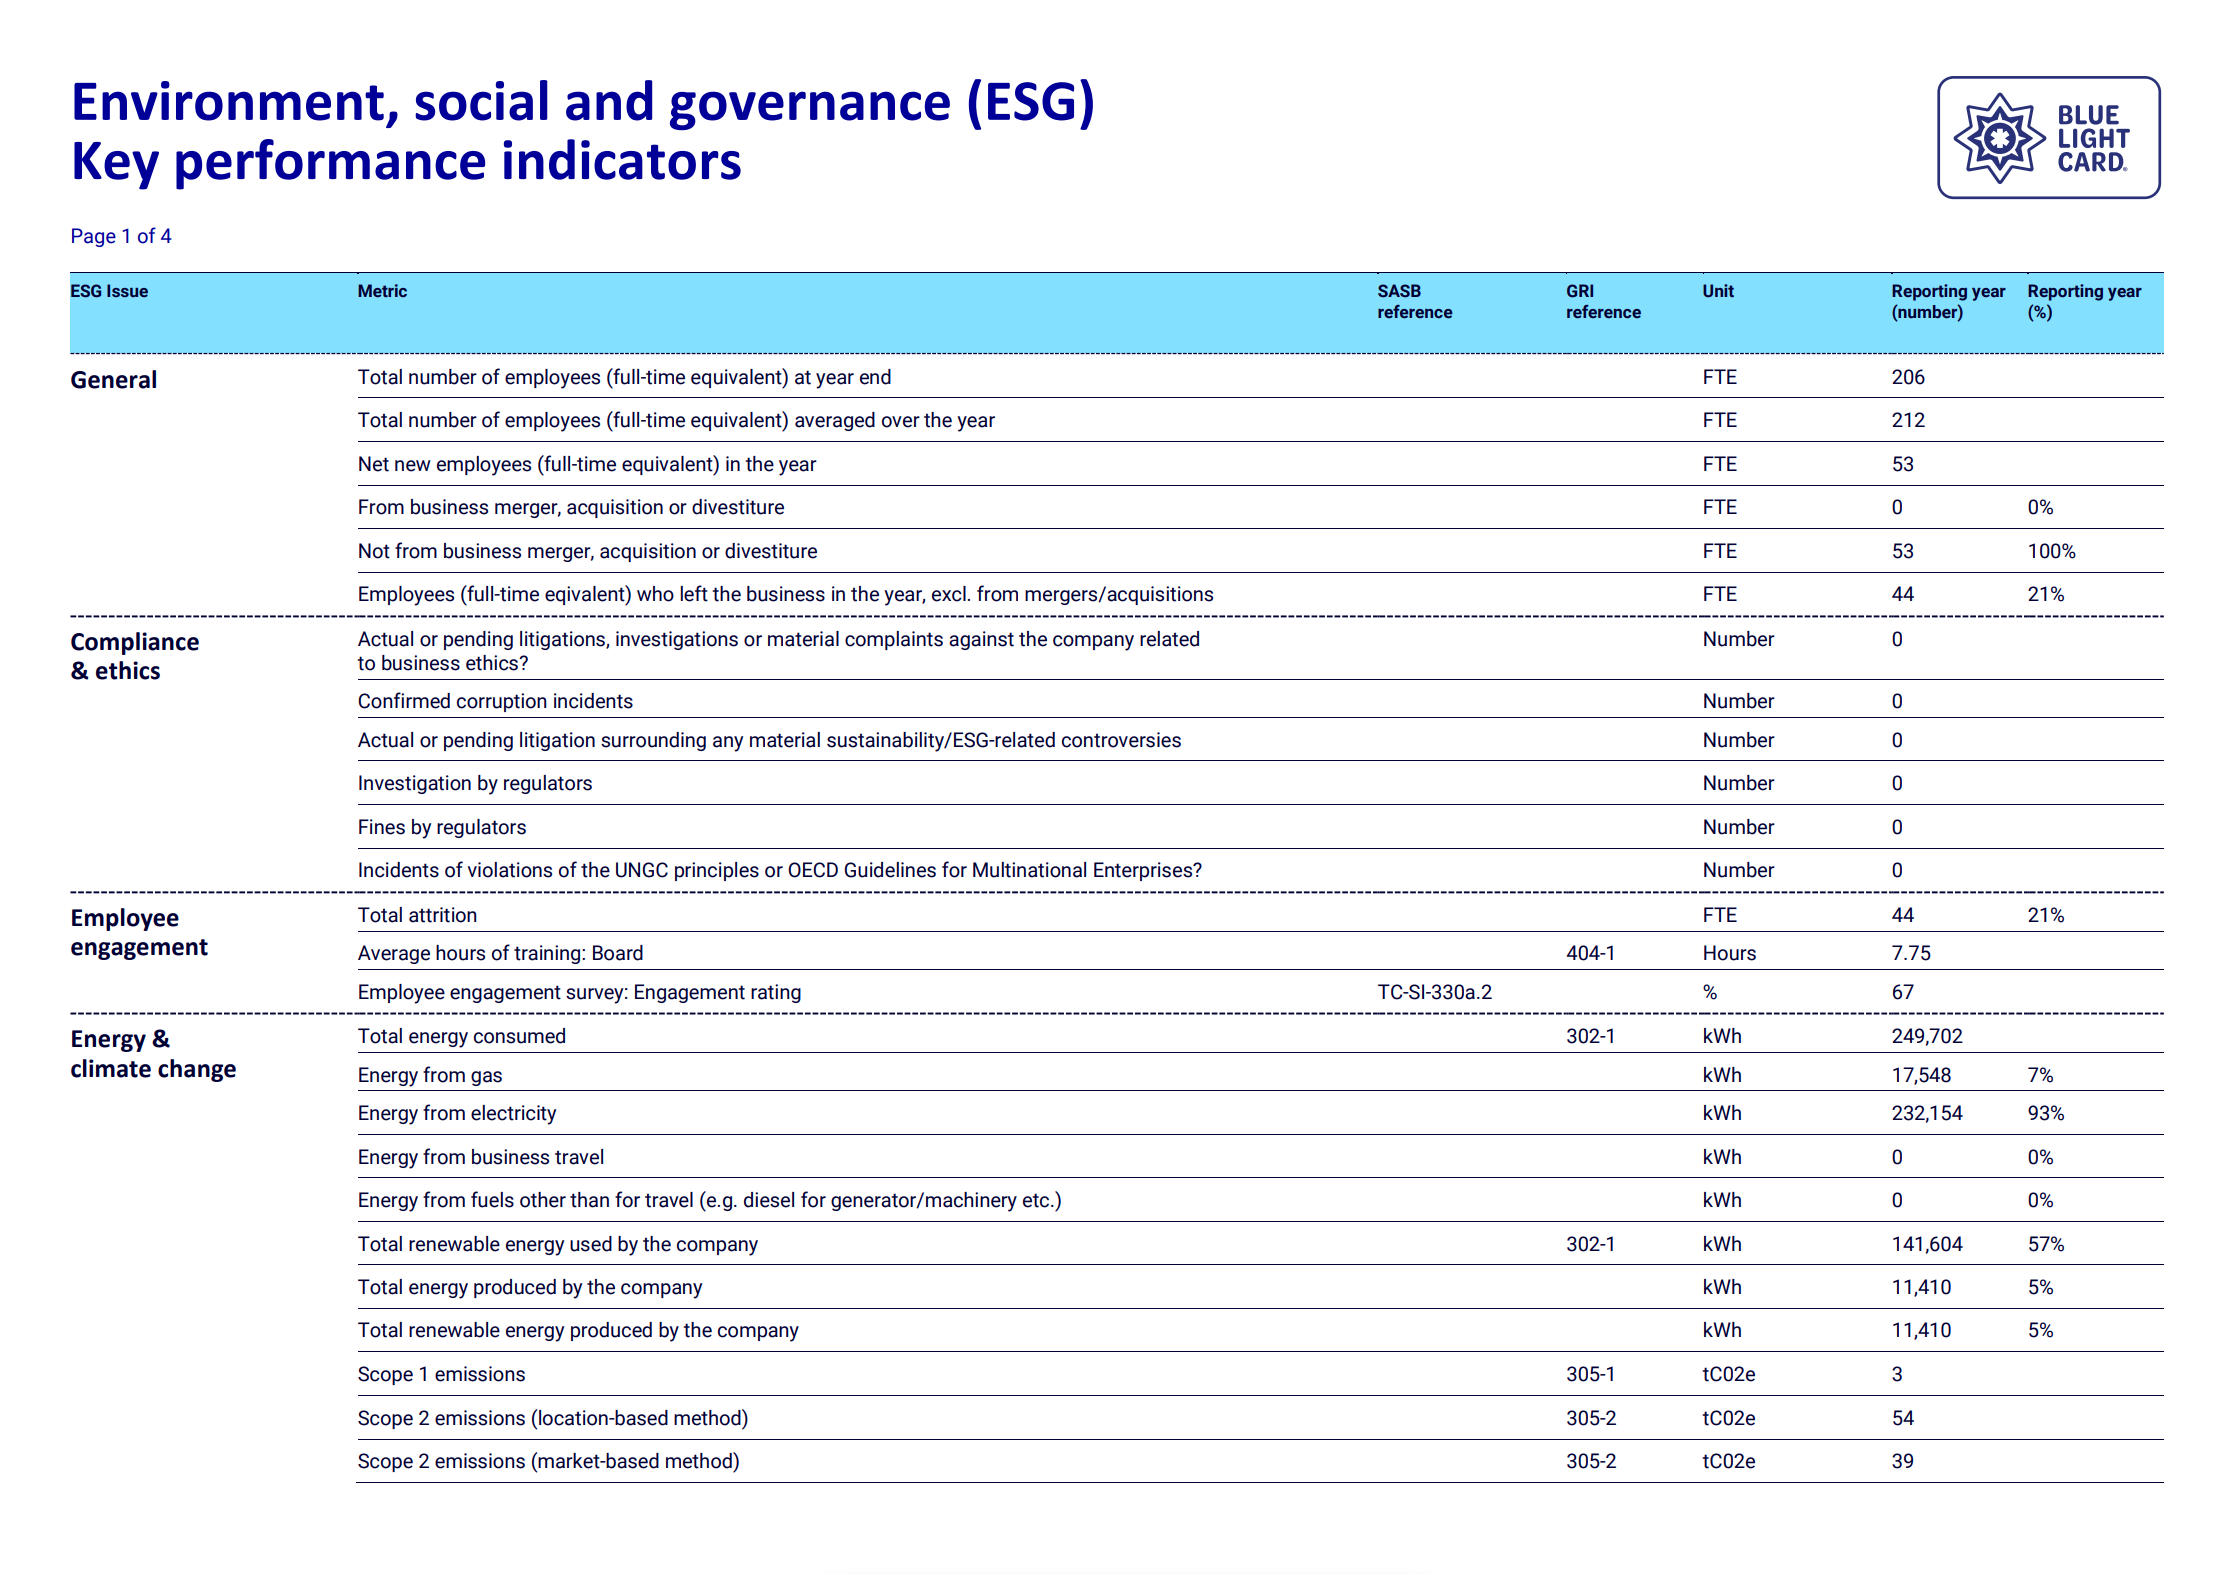Click the Blue Light Card logo

(x=2048, y=138)
